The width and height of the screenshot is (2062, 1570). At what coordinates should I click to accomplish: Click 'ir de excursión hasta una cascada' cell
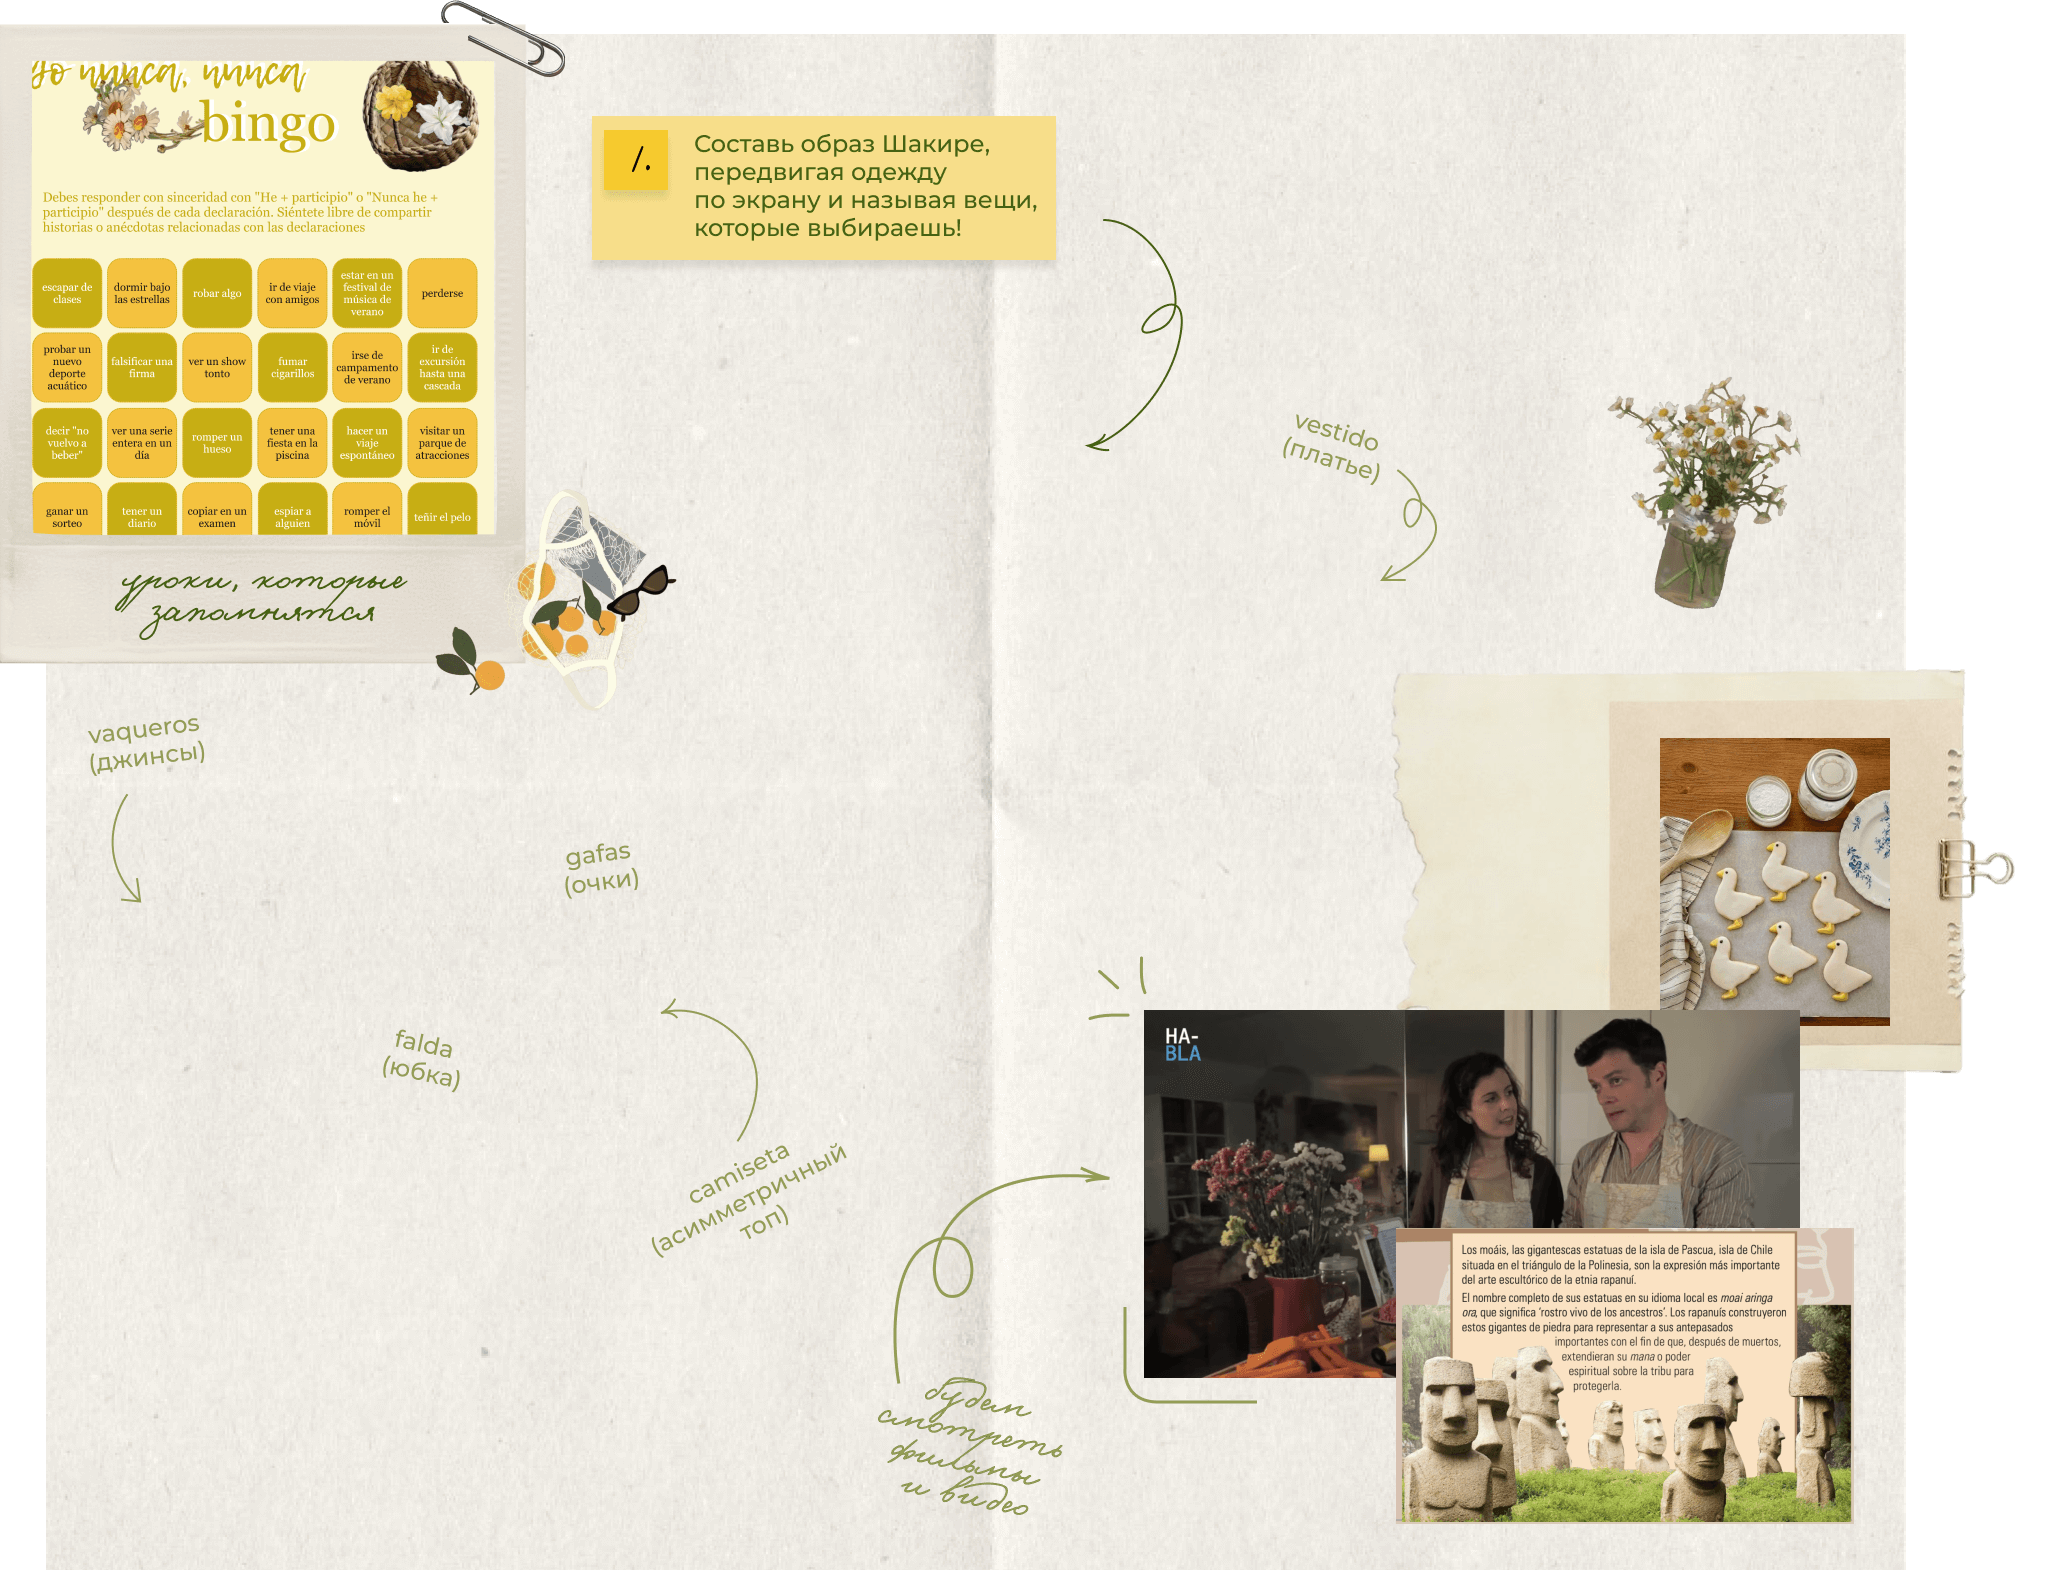442,368
